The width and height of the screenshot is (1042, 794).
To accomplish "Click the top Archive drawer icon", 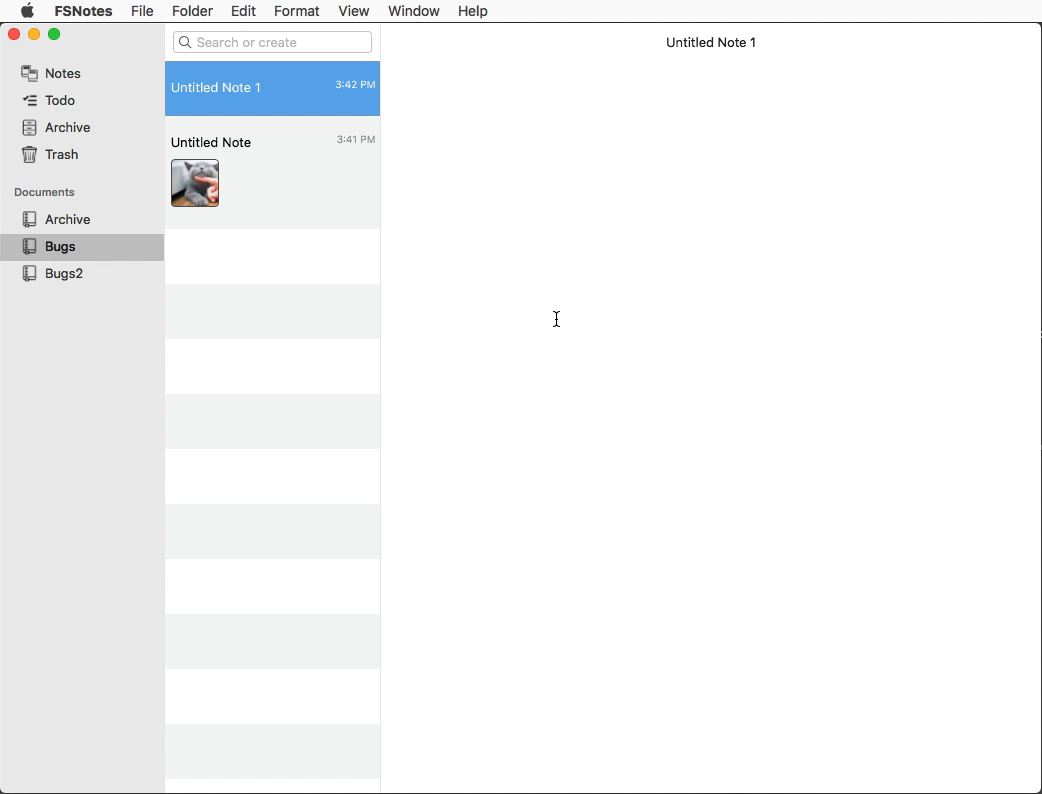I will [29, 128].
